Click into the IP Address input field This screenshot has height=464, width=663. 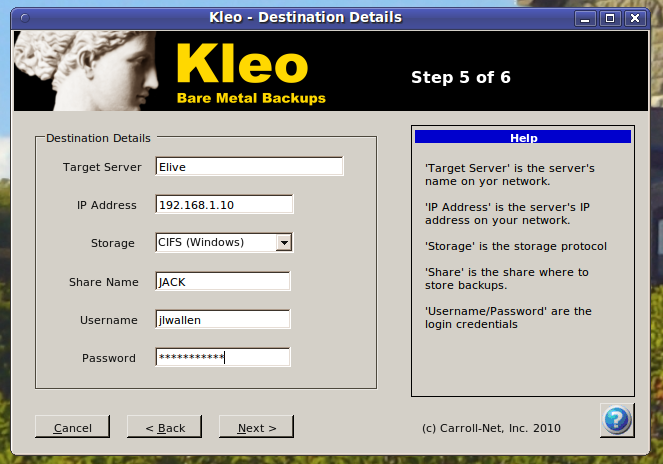[x=224, y=205]
